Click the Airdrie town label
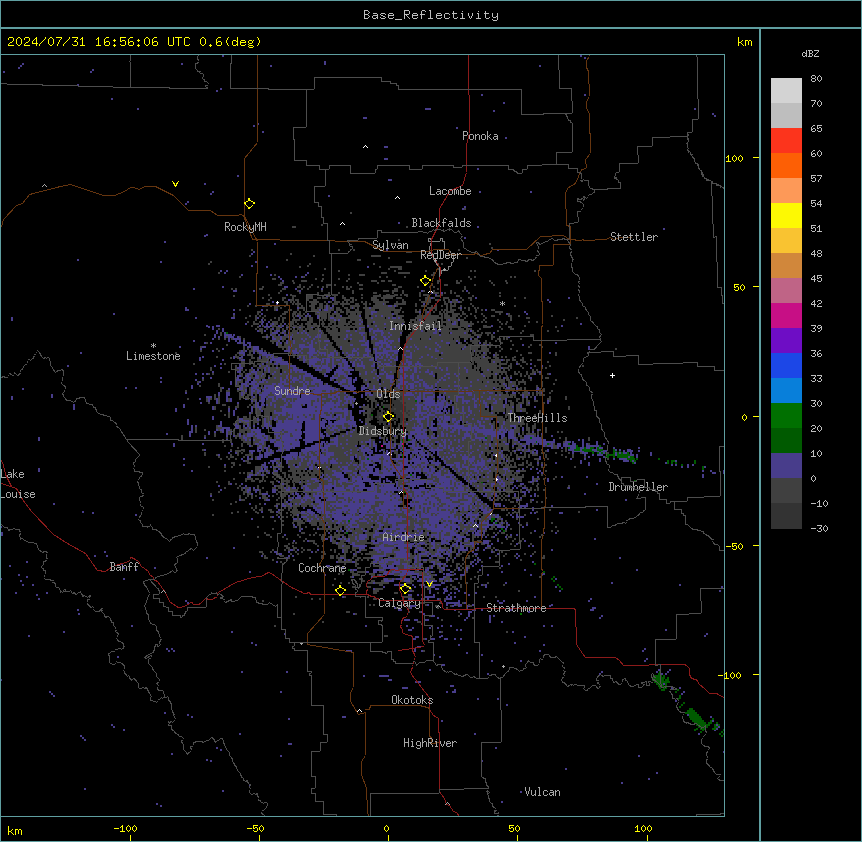Viewport: 862px width, 842px height. 404,537
